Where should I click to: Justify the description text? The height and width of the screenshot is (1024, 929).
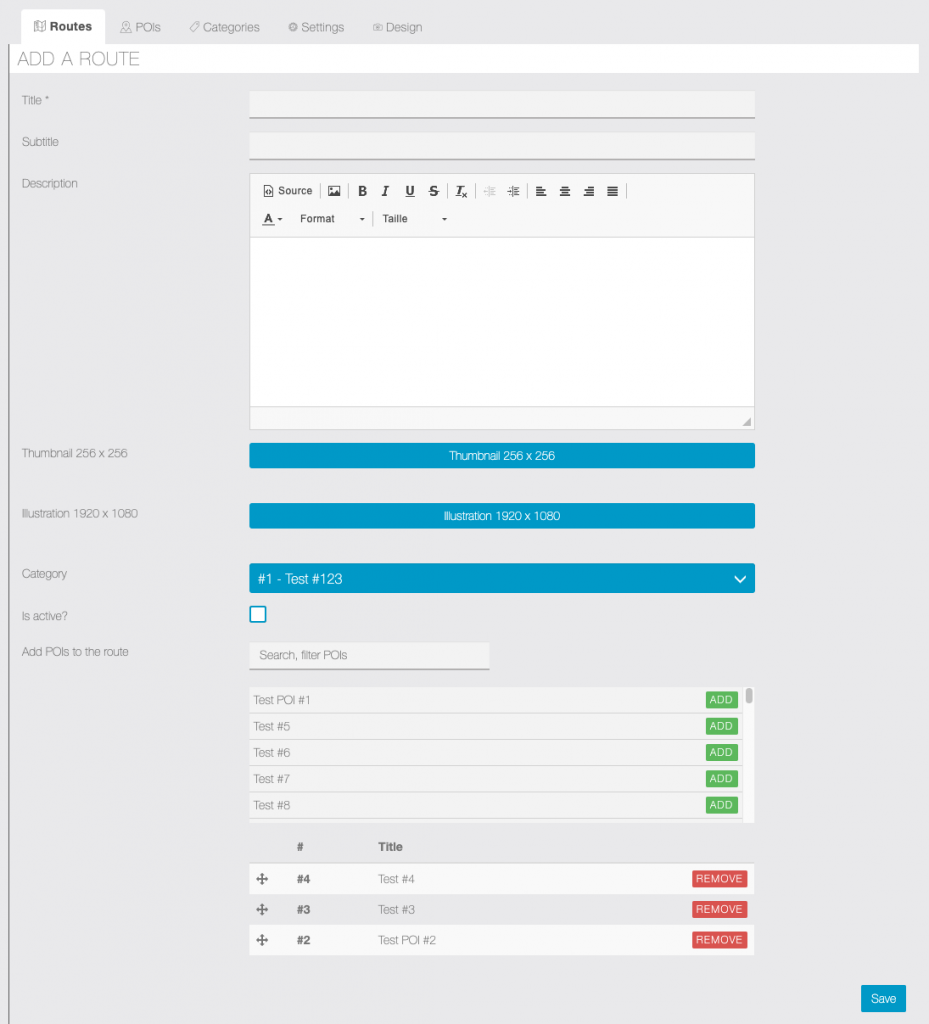click(612, 191)
